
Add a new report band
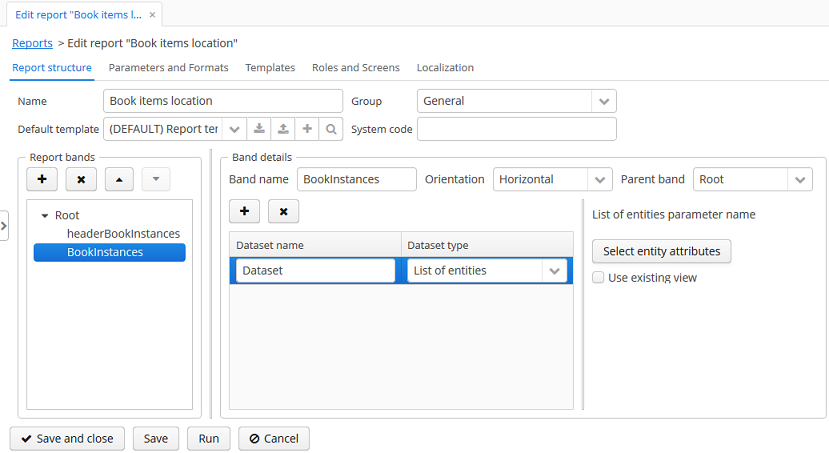[x=42, y=179]
